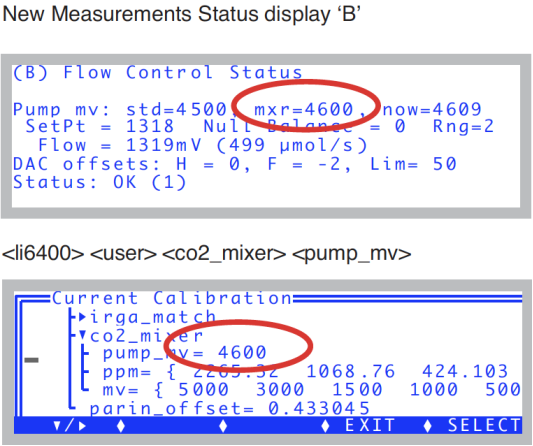Click the DAC offsets Lim= 50 value

(413, 164)
